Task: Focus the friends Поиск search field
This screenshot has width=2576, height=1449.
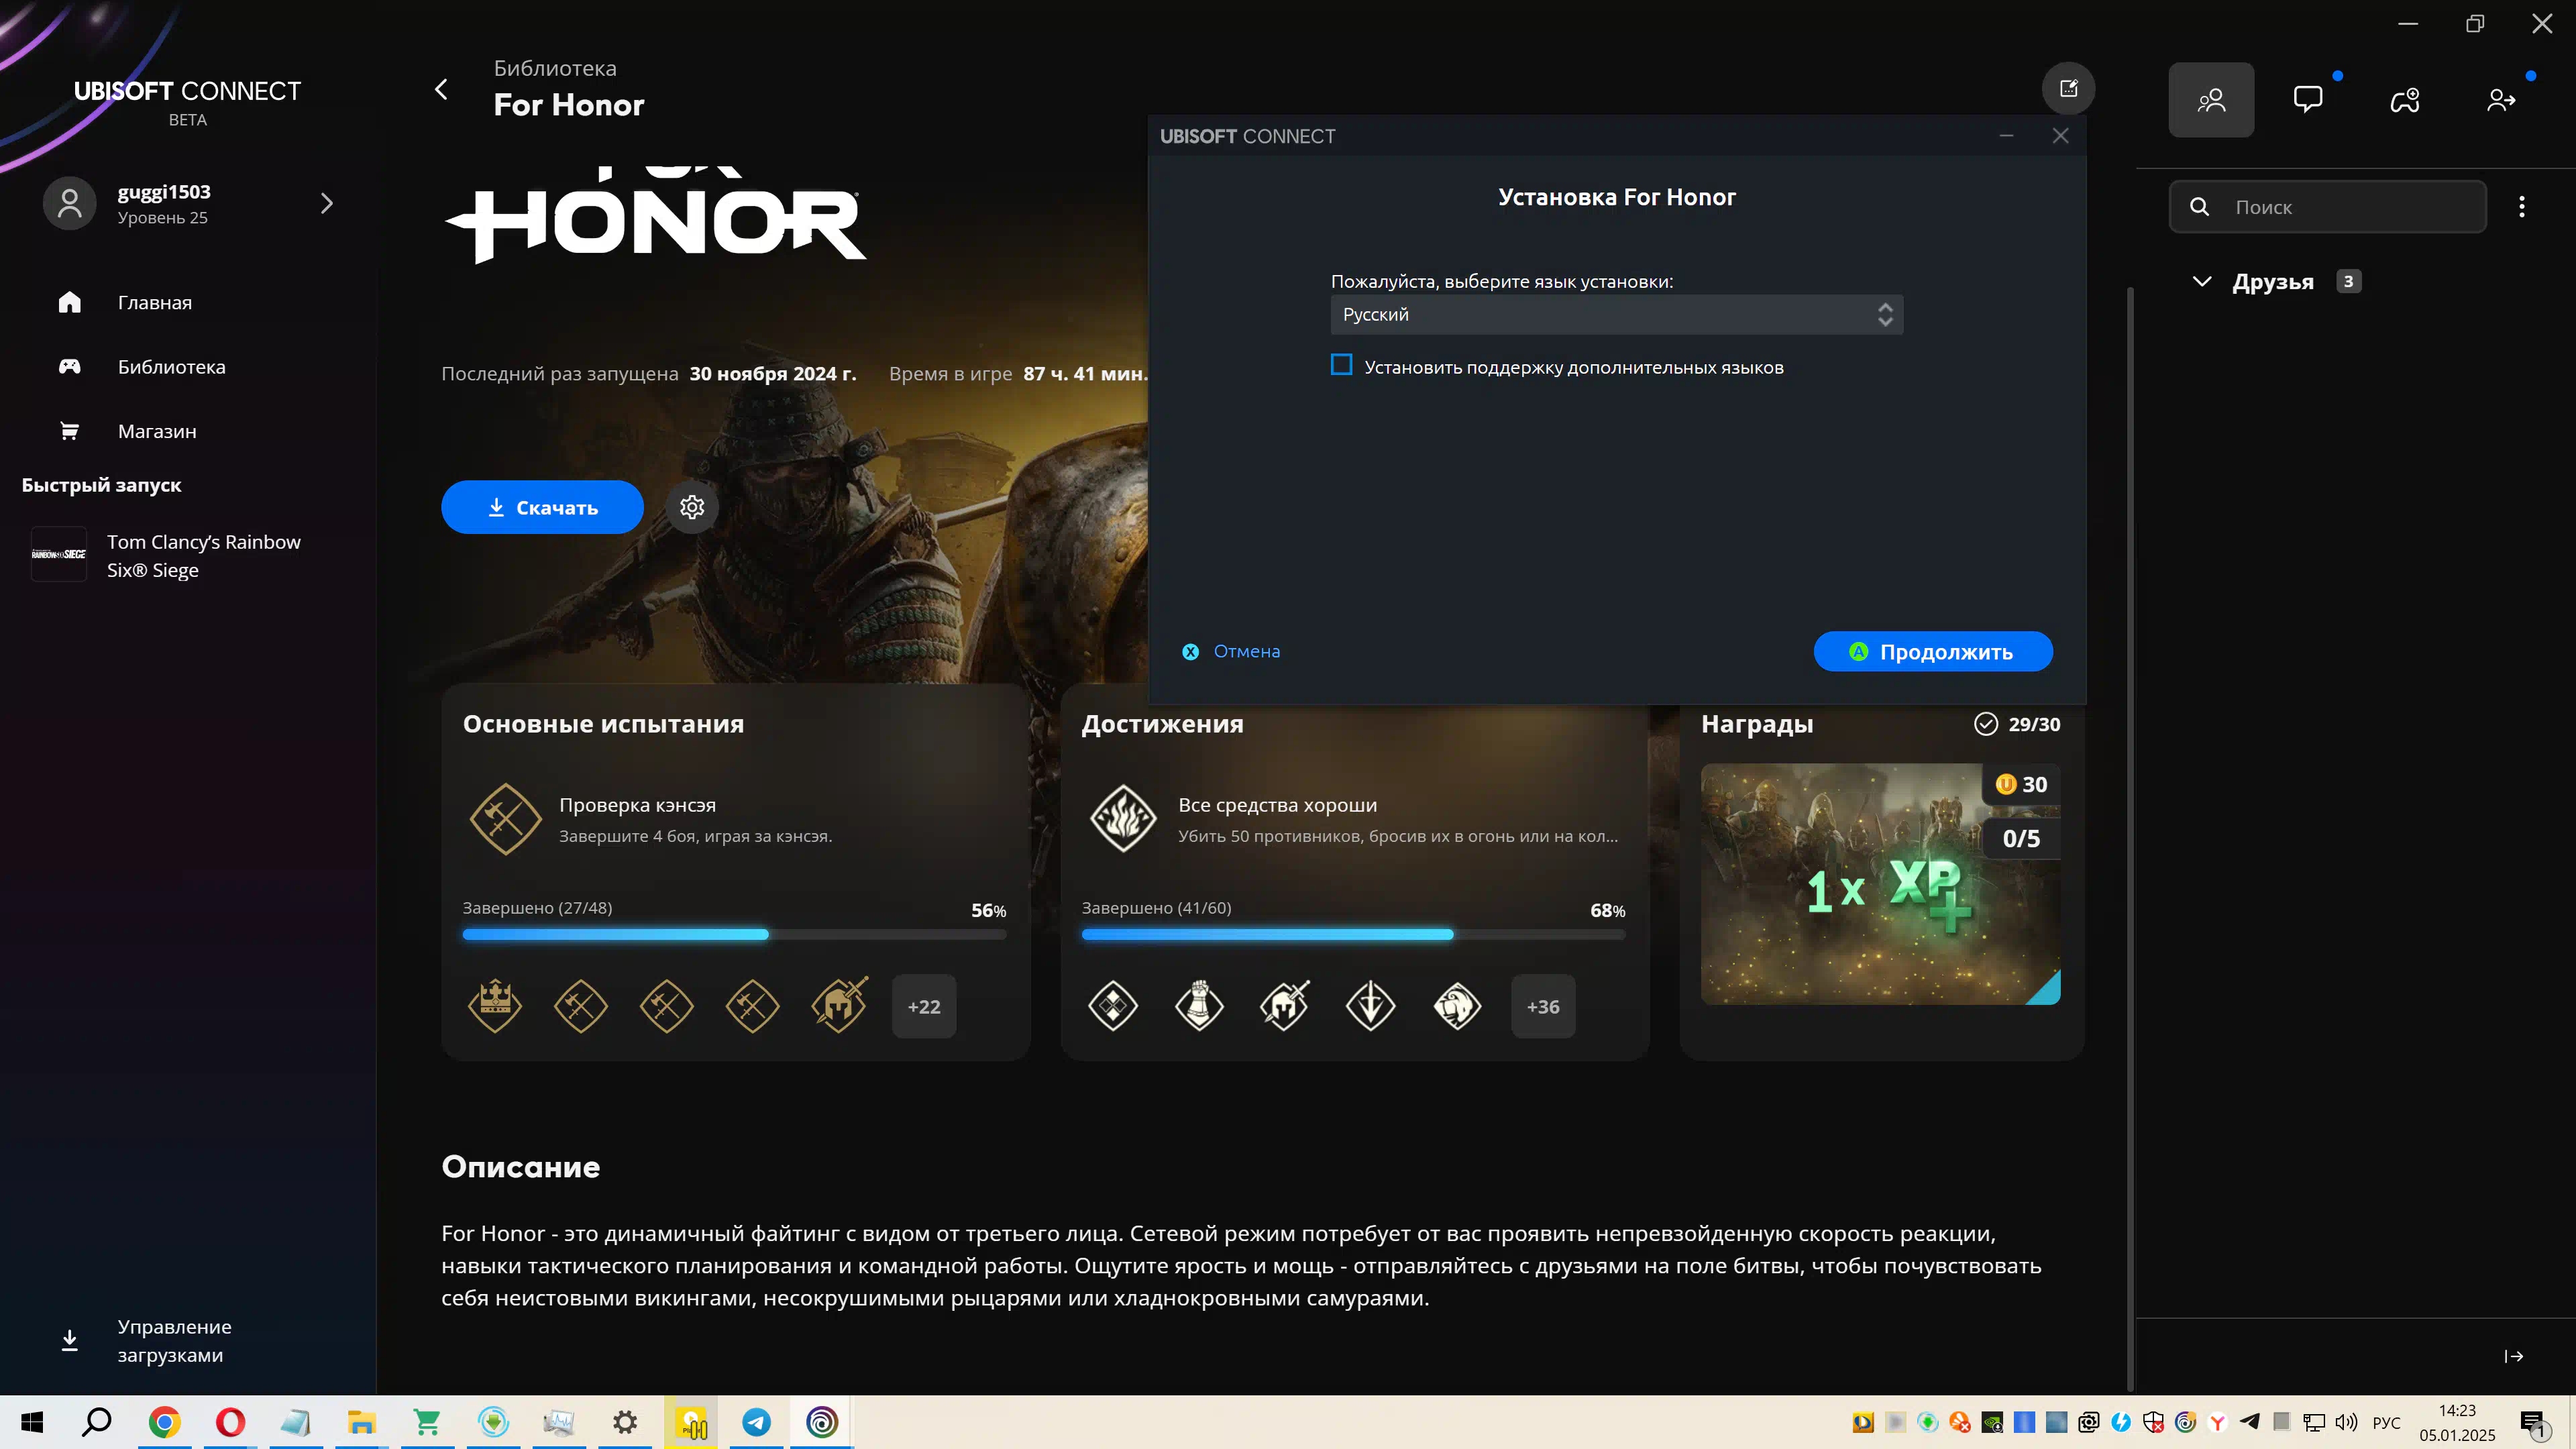Action: (x=2327, y=206)
